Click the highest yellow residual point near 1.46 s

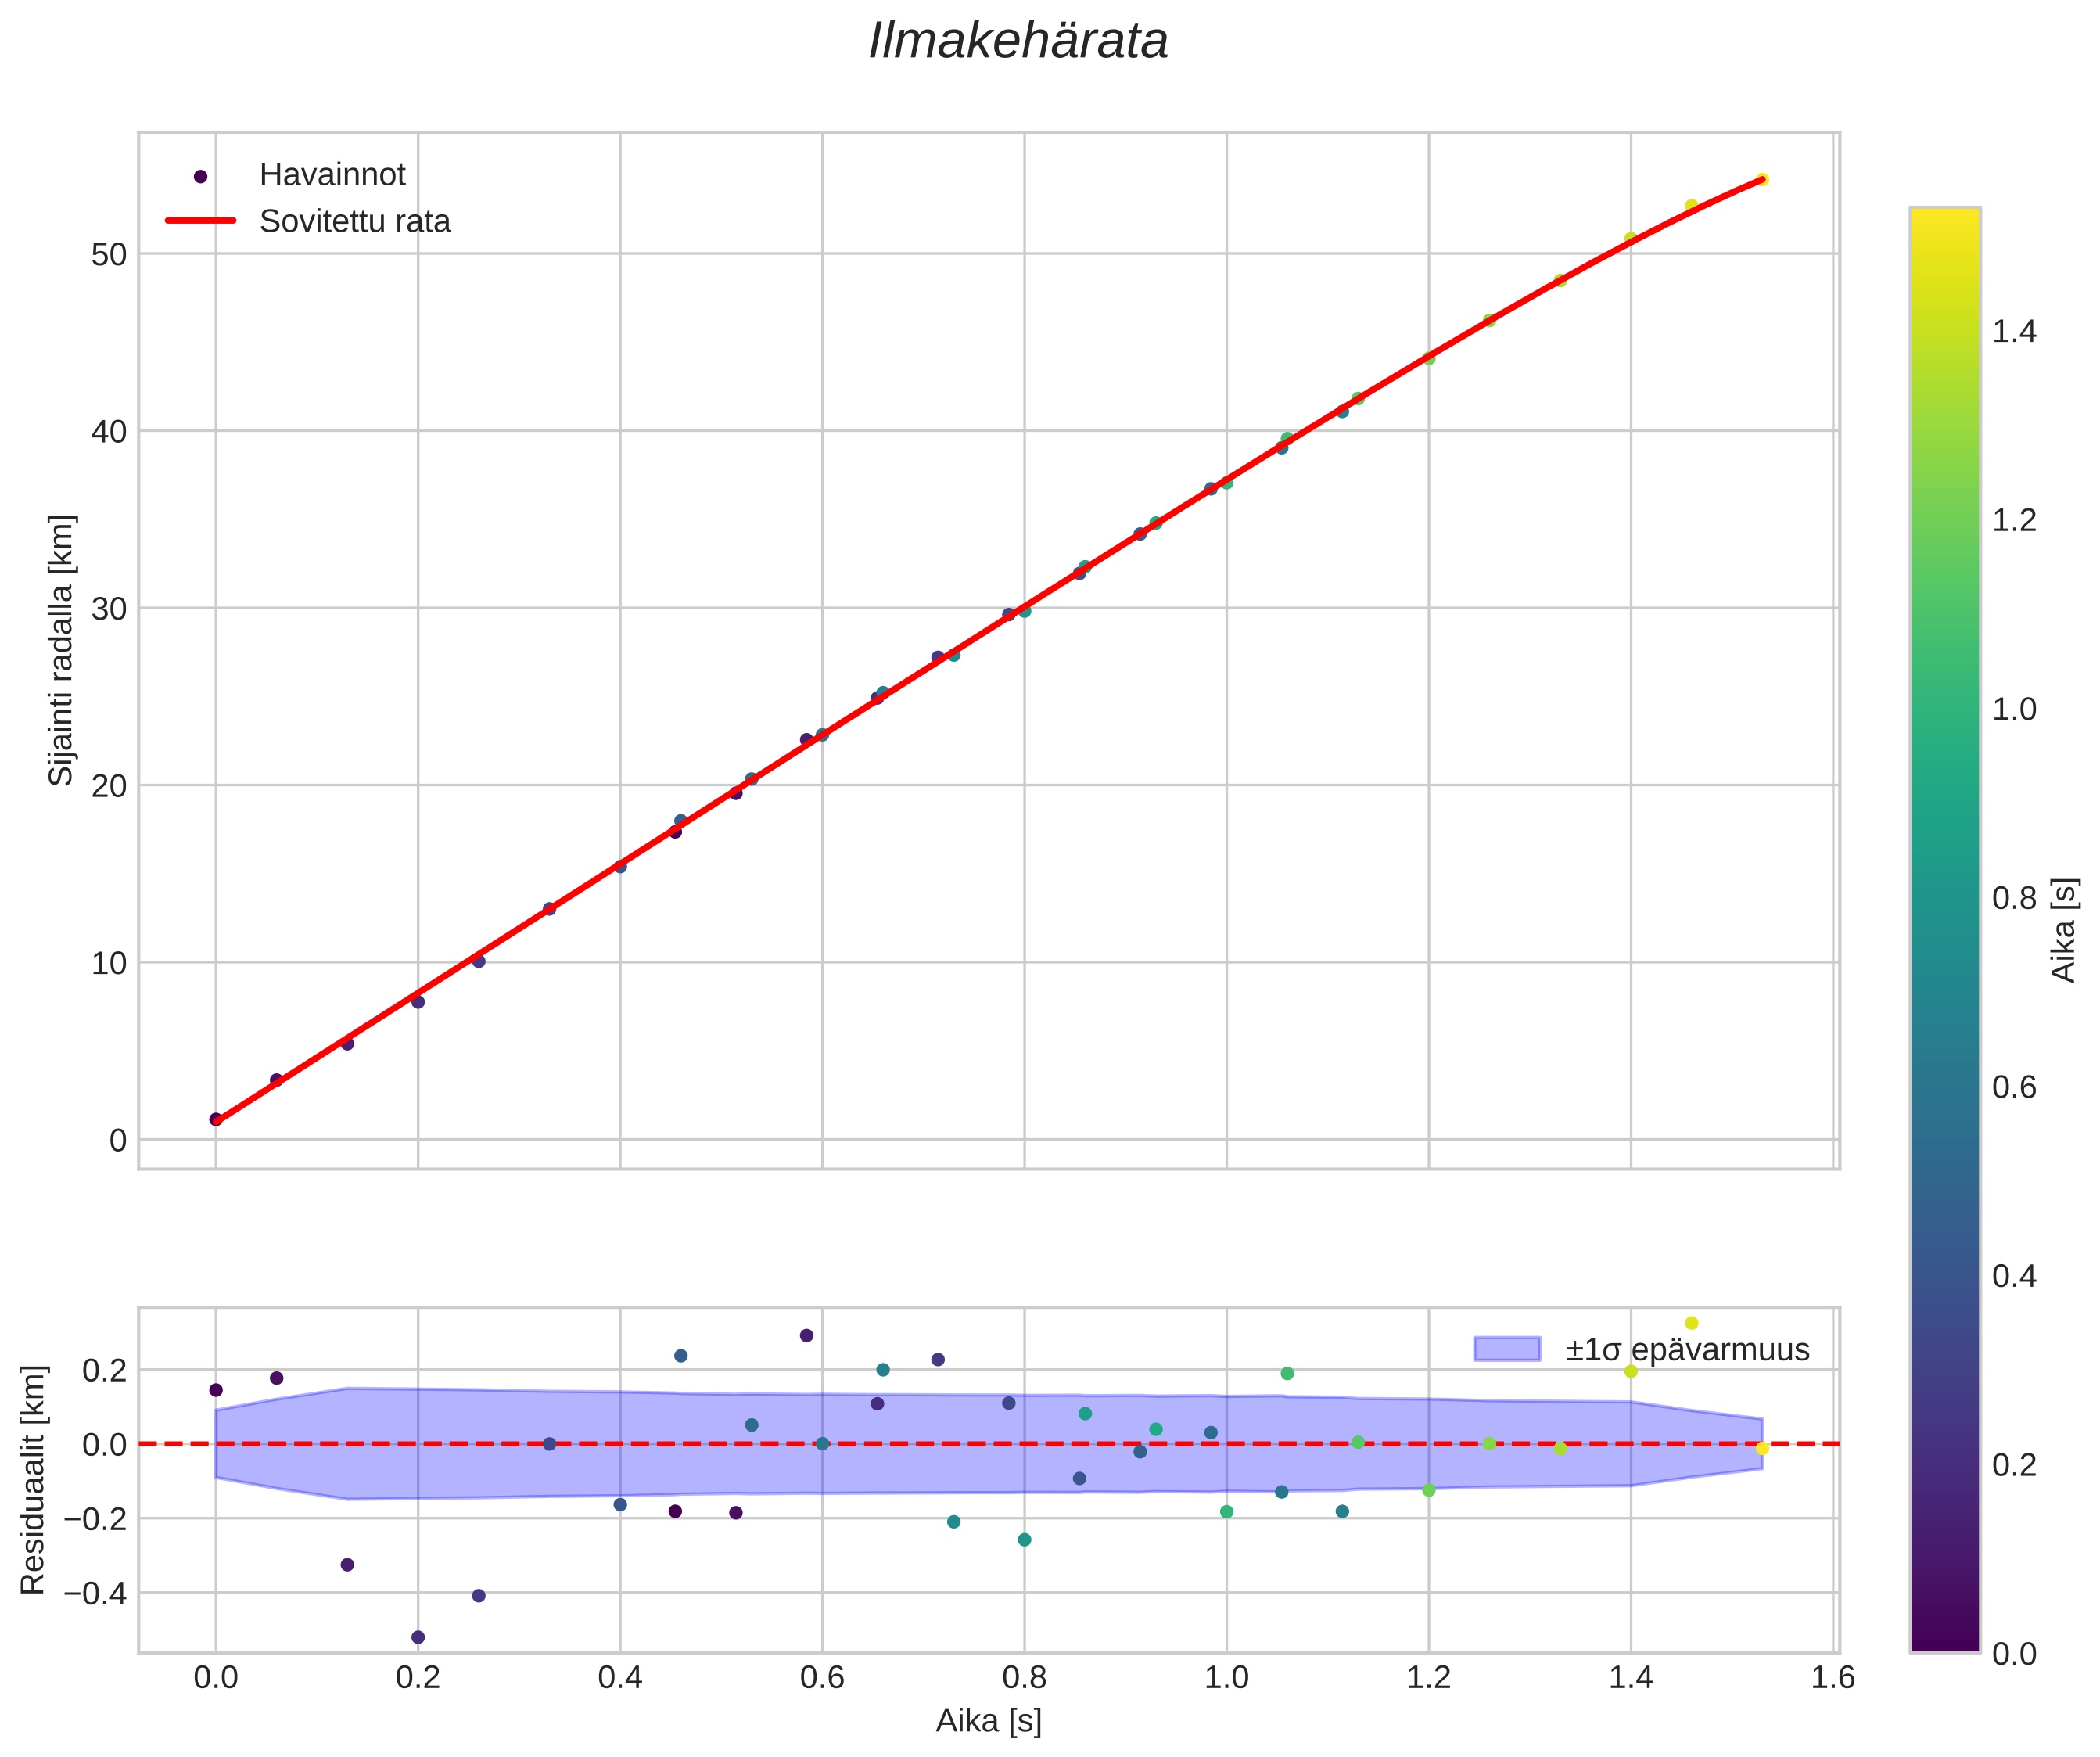(x=1691, y=1323)
